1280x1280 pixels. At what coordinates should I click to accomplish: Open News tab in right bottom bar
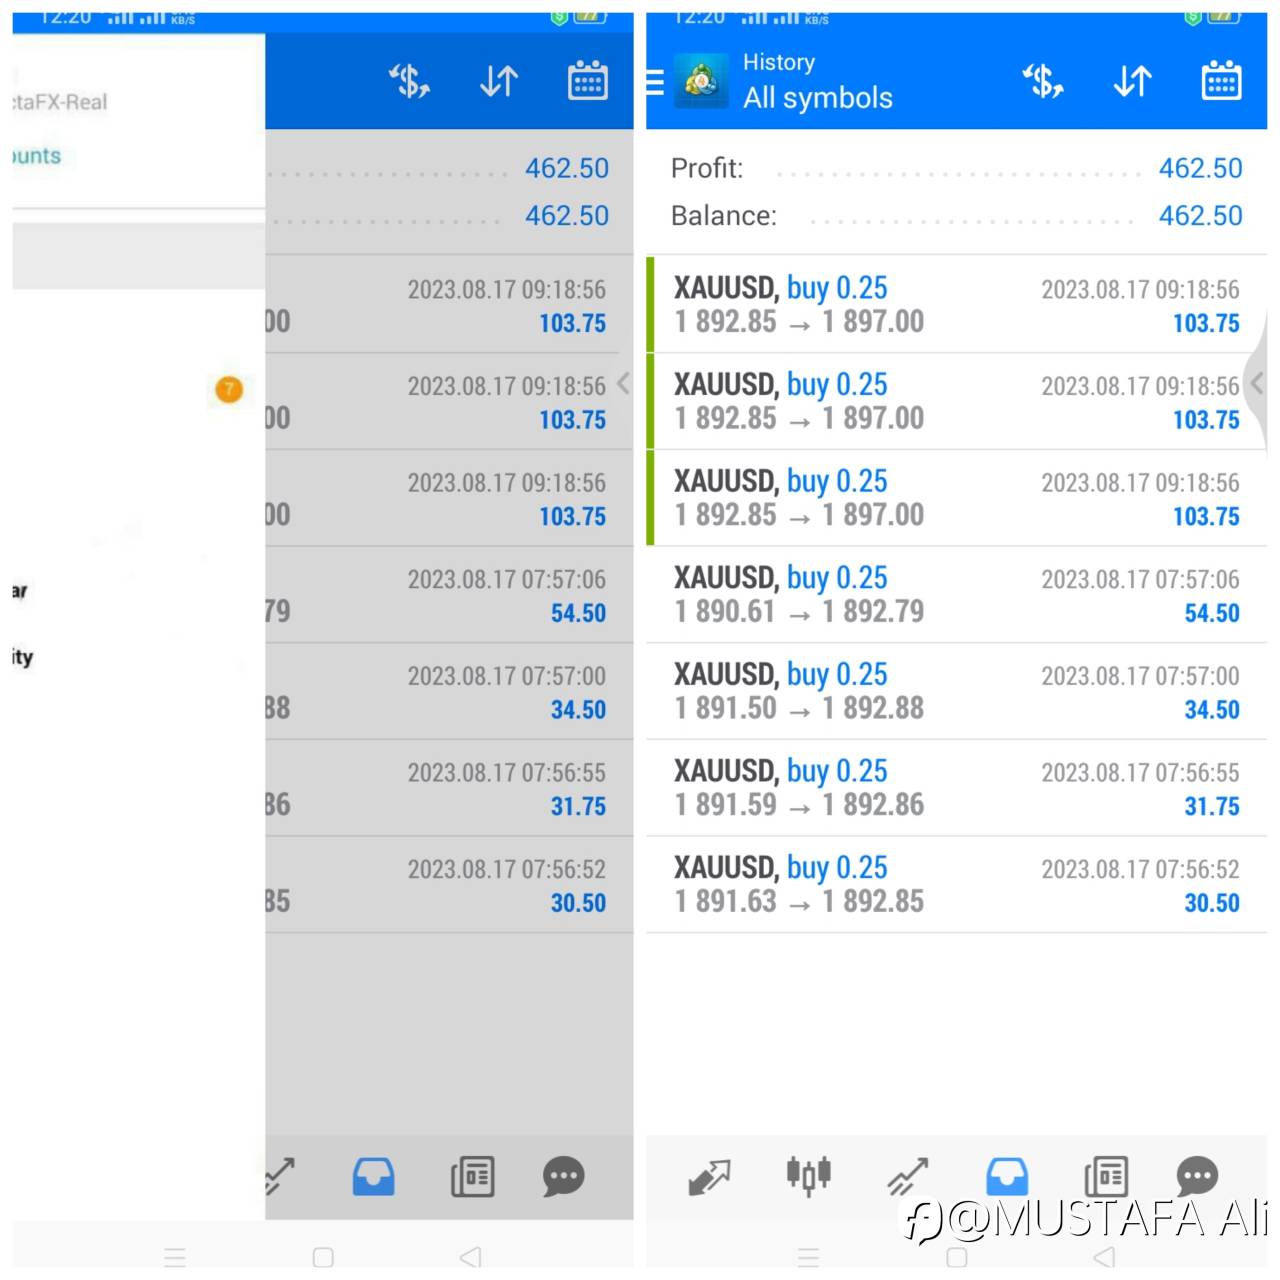(1106, 1177)
